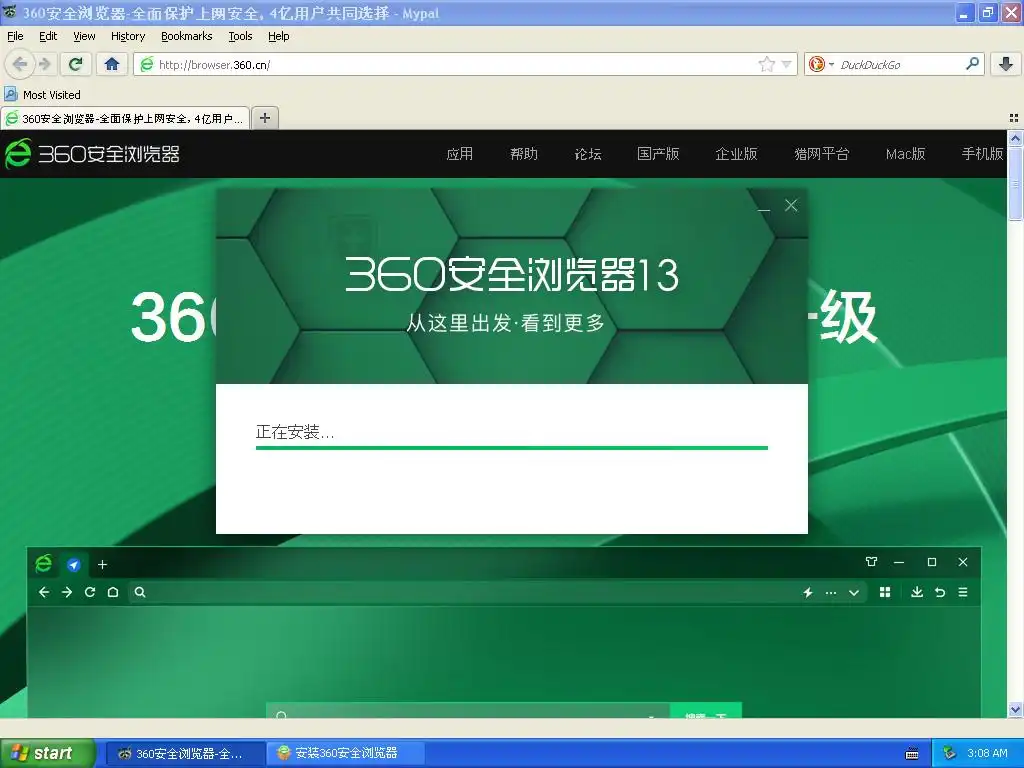This screenshot has height=768, width=1024.
Task: Open the 企业版 navigation link
Action: [736, 153]
